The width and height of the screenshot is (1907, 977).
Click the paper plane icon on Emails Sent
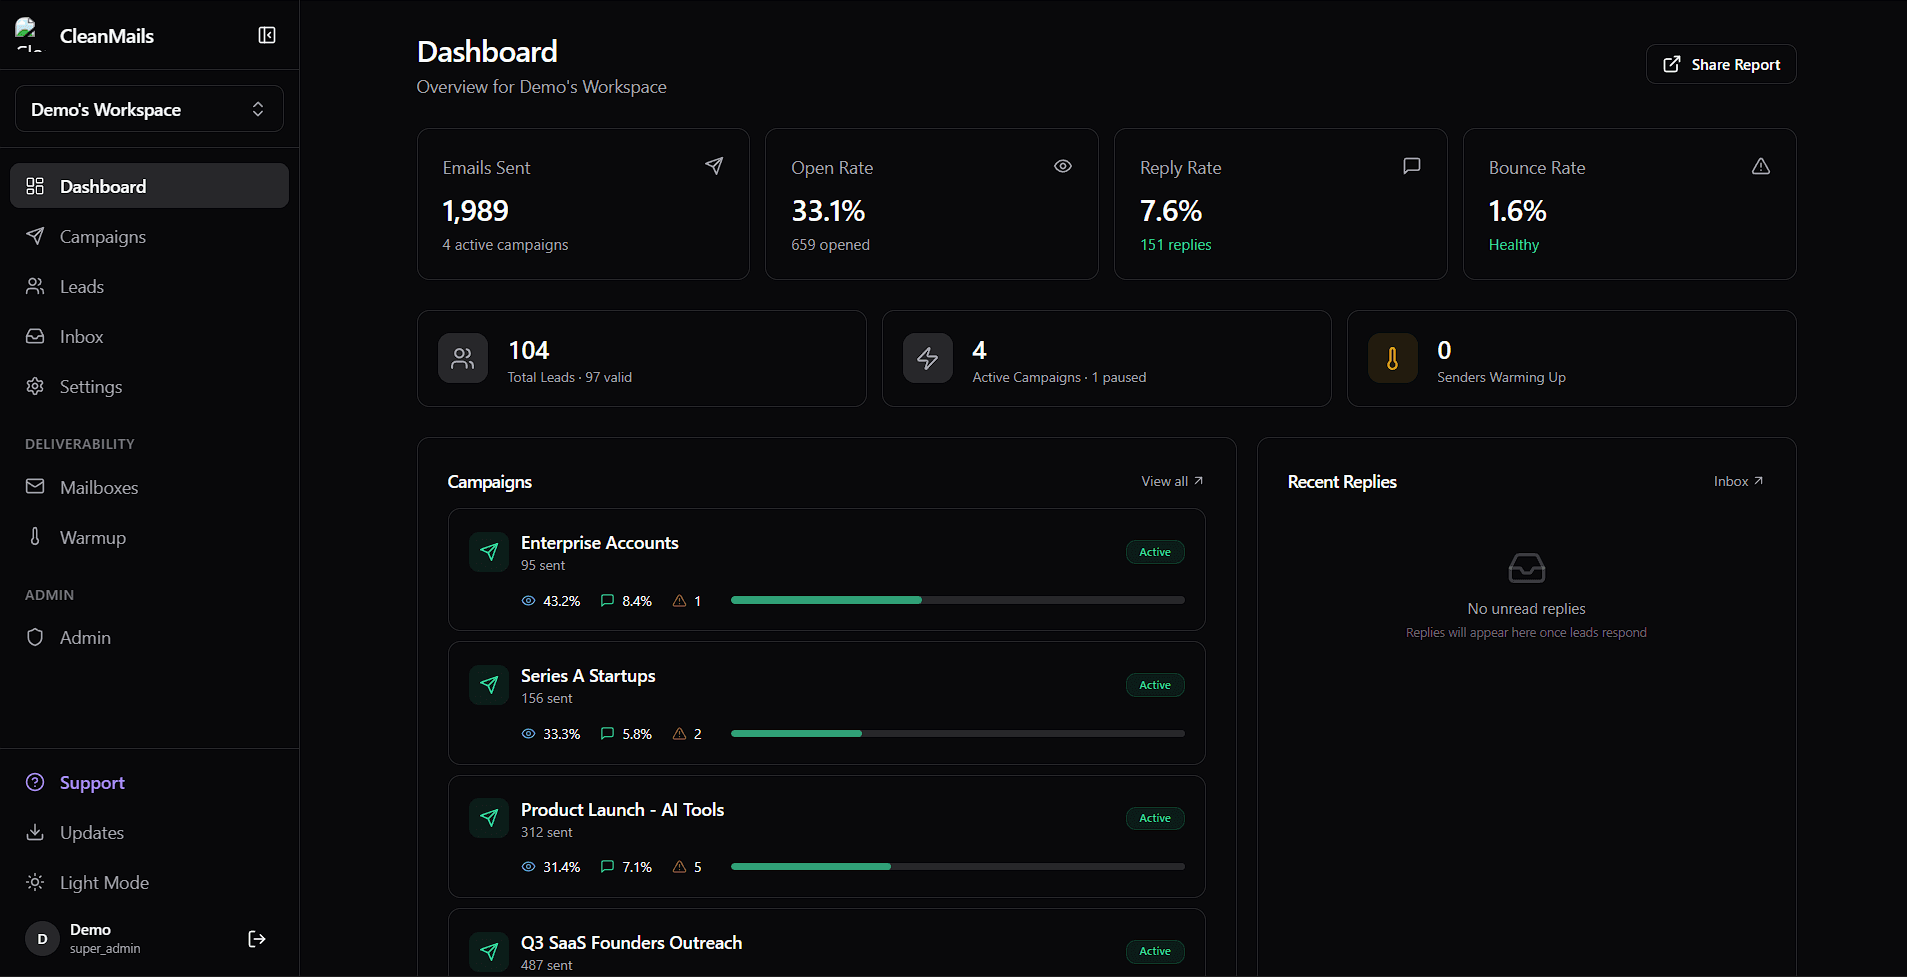[714, 166]
